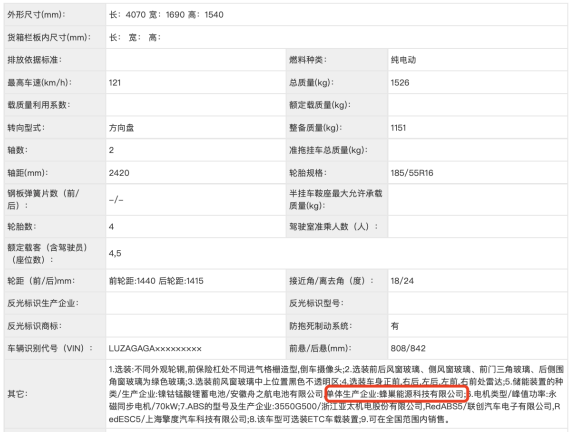Viewport: 571px width, 432px height.
Task: Click the tire spec 185/55R16
Action: [x=412, y=173]
